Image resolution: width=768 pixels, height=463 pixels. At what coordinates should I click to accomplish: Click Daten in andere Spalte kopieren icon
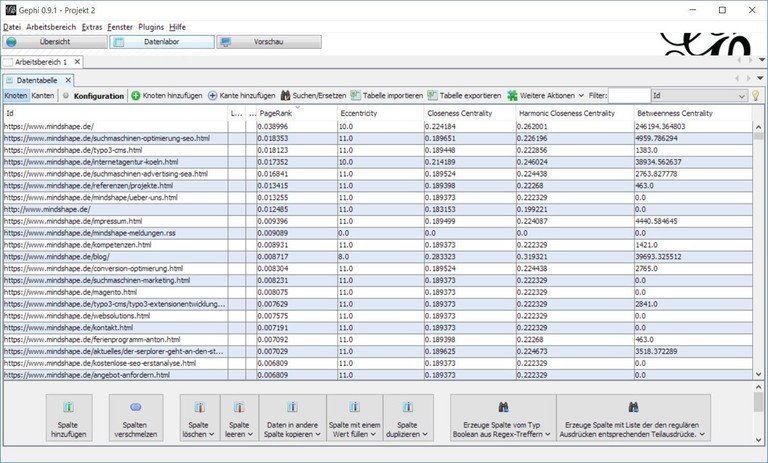click(292, 407)
